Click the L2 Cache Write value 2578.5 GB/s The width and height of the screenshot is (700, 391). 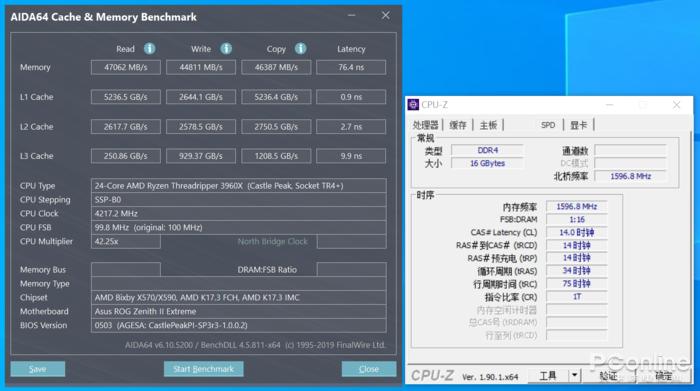[201, 127]
